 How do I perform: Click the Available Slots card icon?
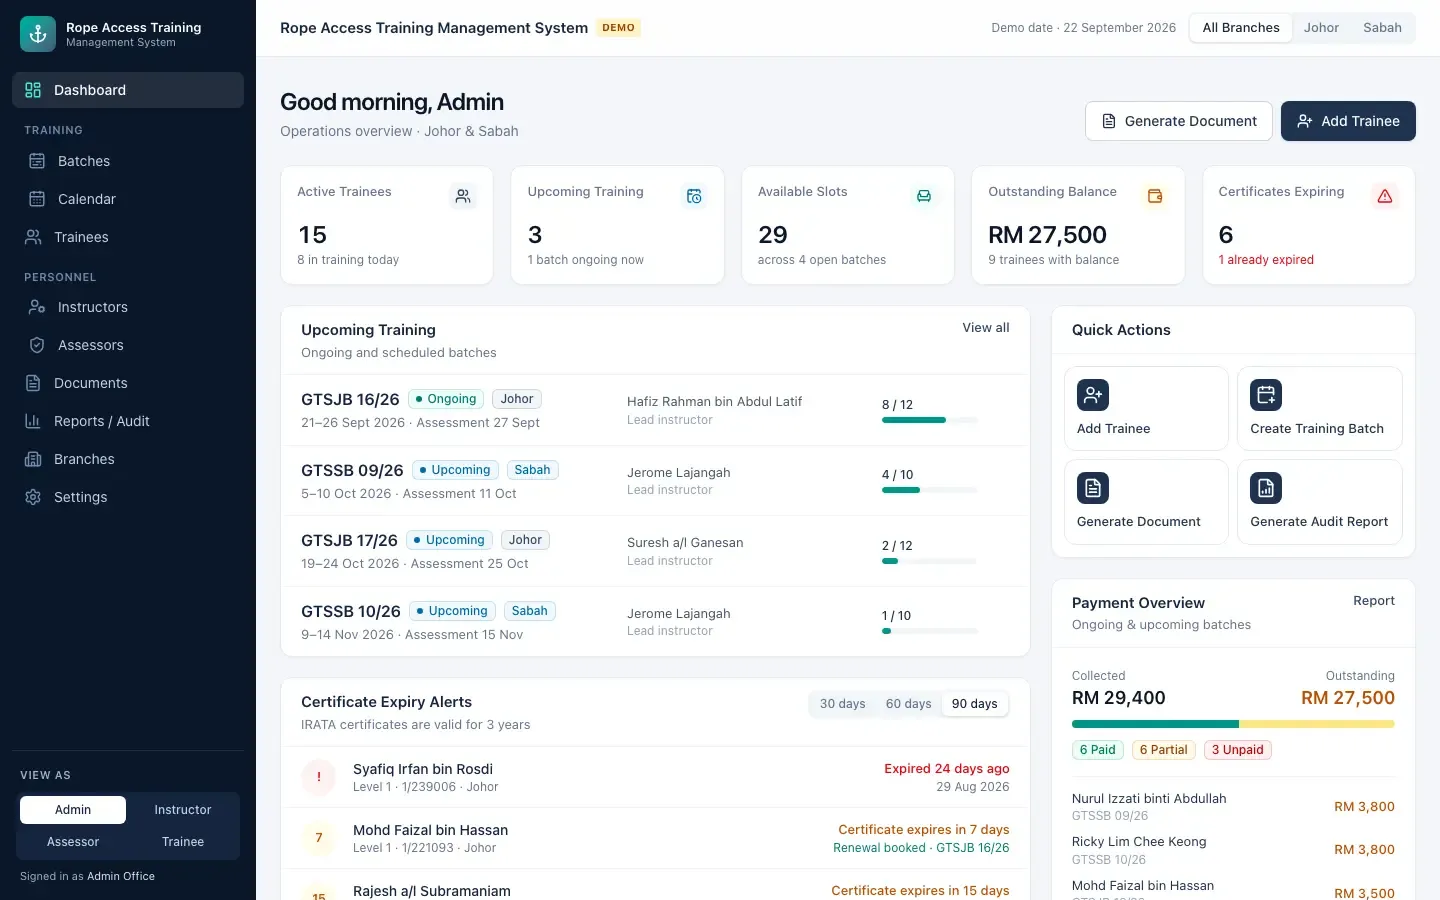pos(924,197)
